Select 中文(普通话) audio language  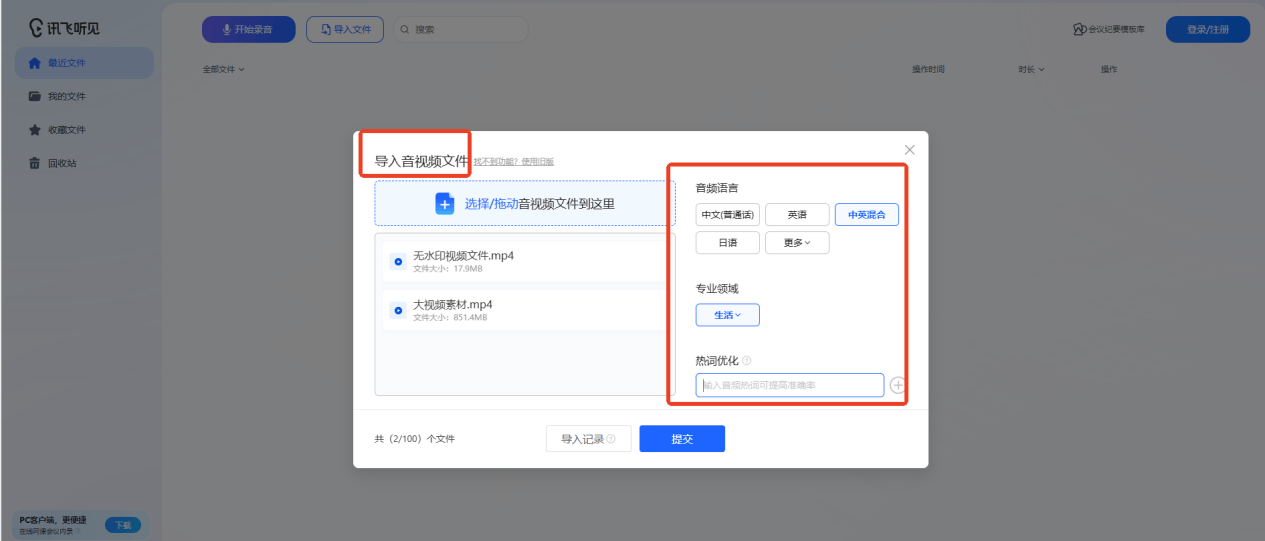tap(728, 215)
